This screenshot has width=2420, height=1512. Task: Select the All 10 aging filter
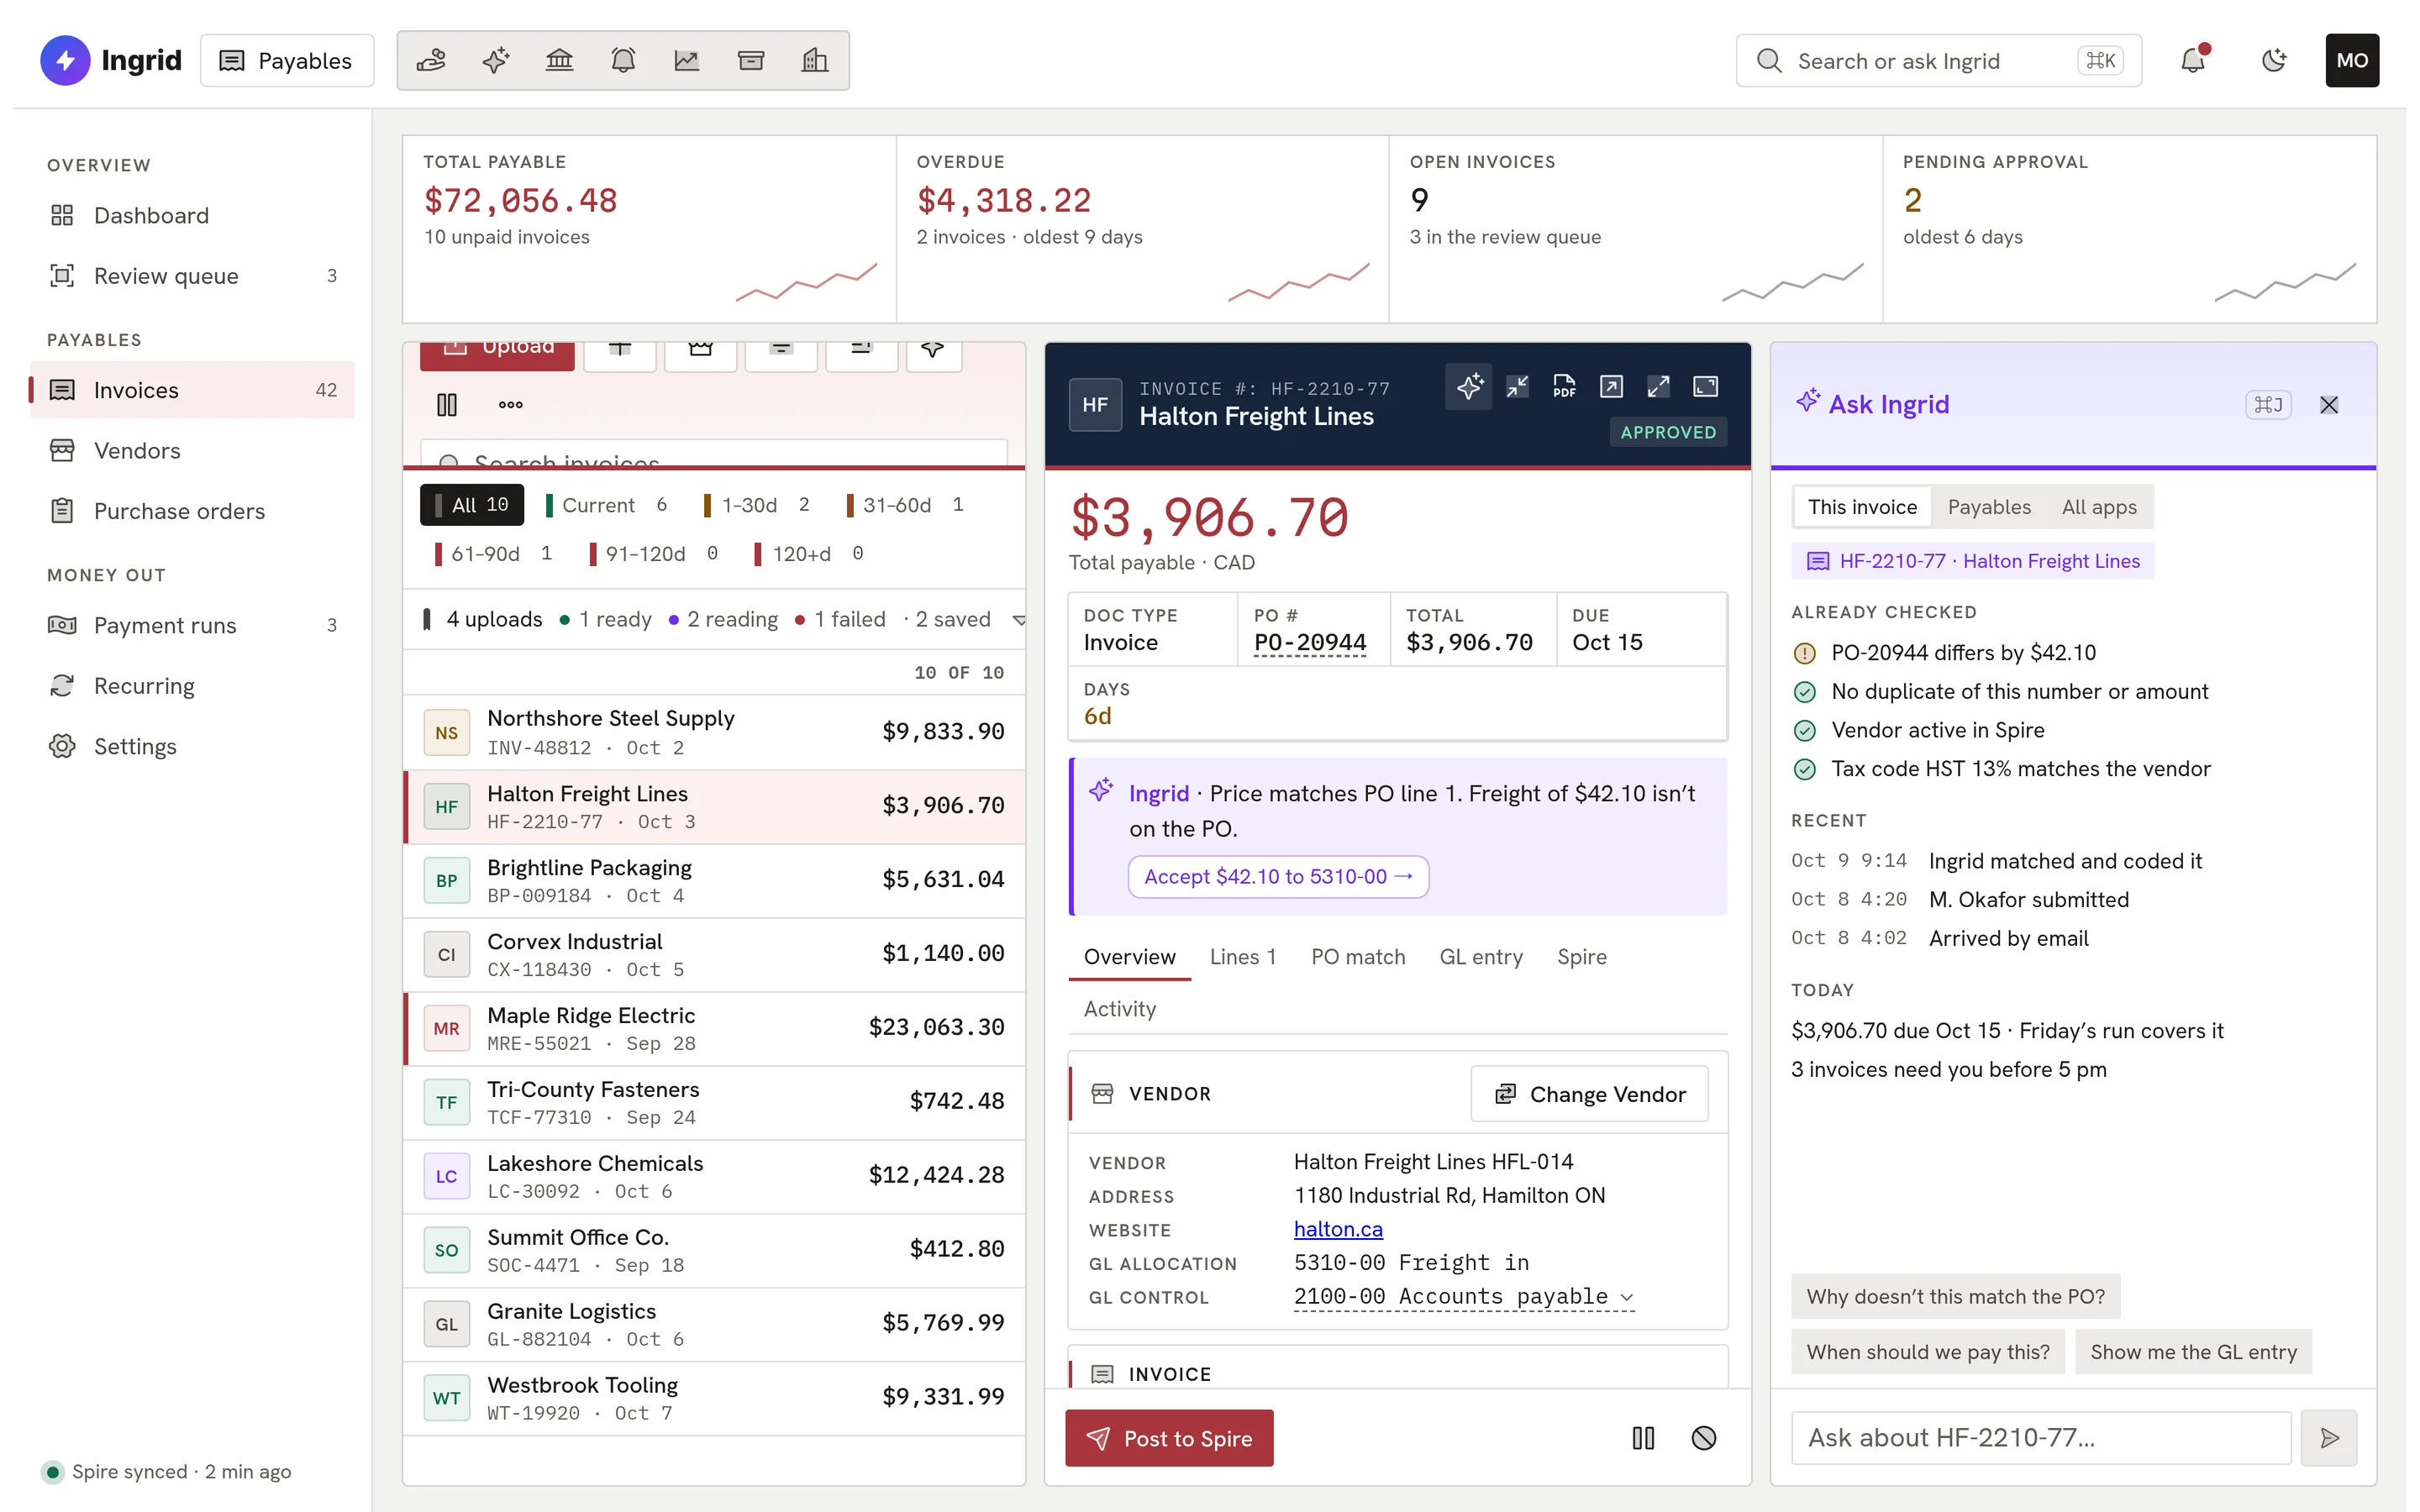pyautogui.click(x=472, y=505)
